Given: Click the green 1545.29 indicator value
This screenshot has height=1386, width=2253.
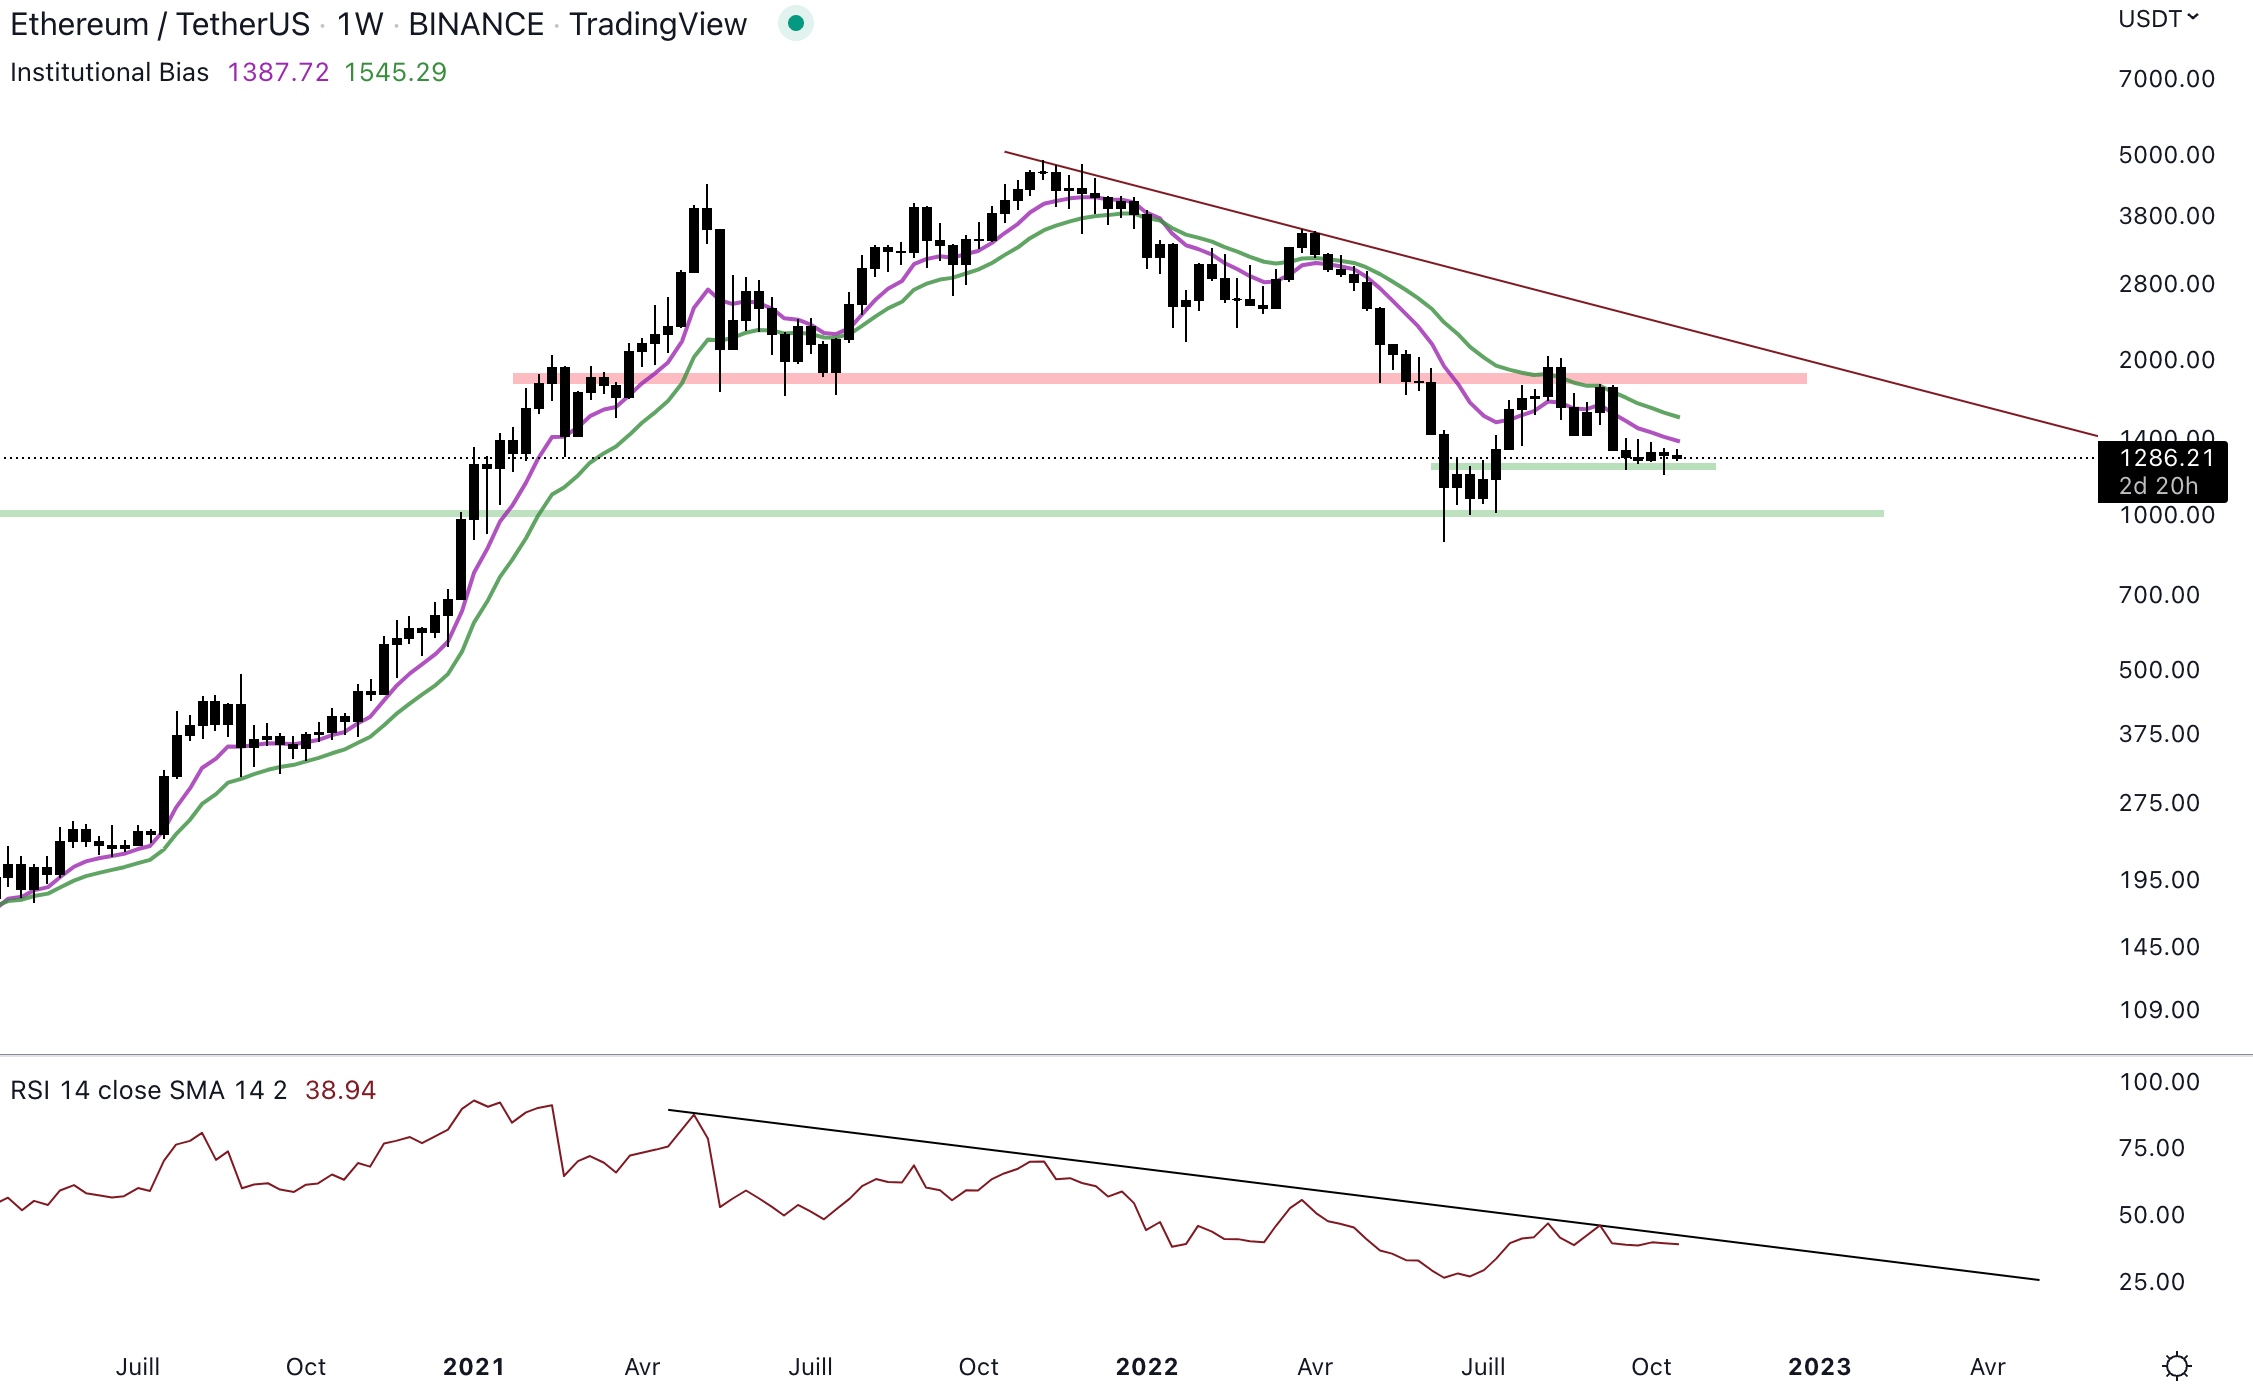Looking at the screenshot, I should coord(395,72).
